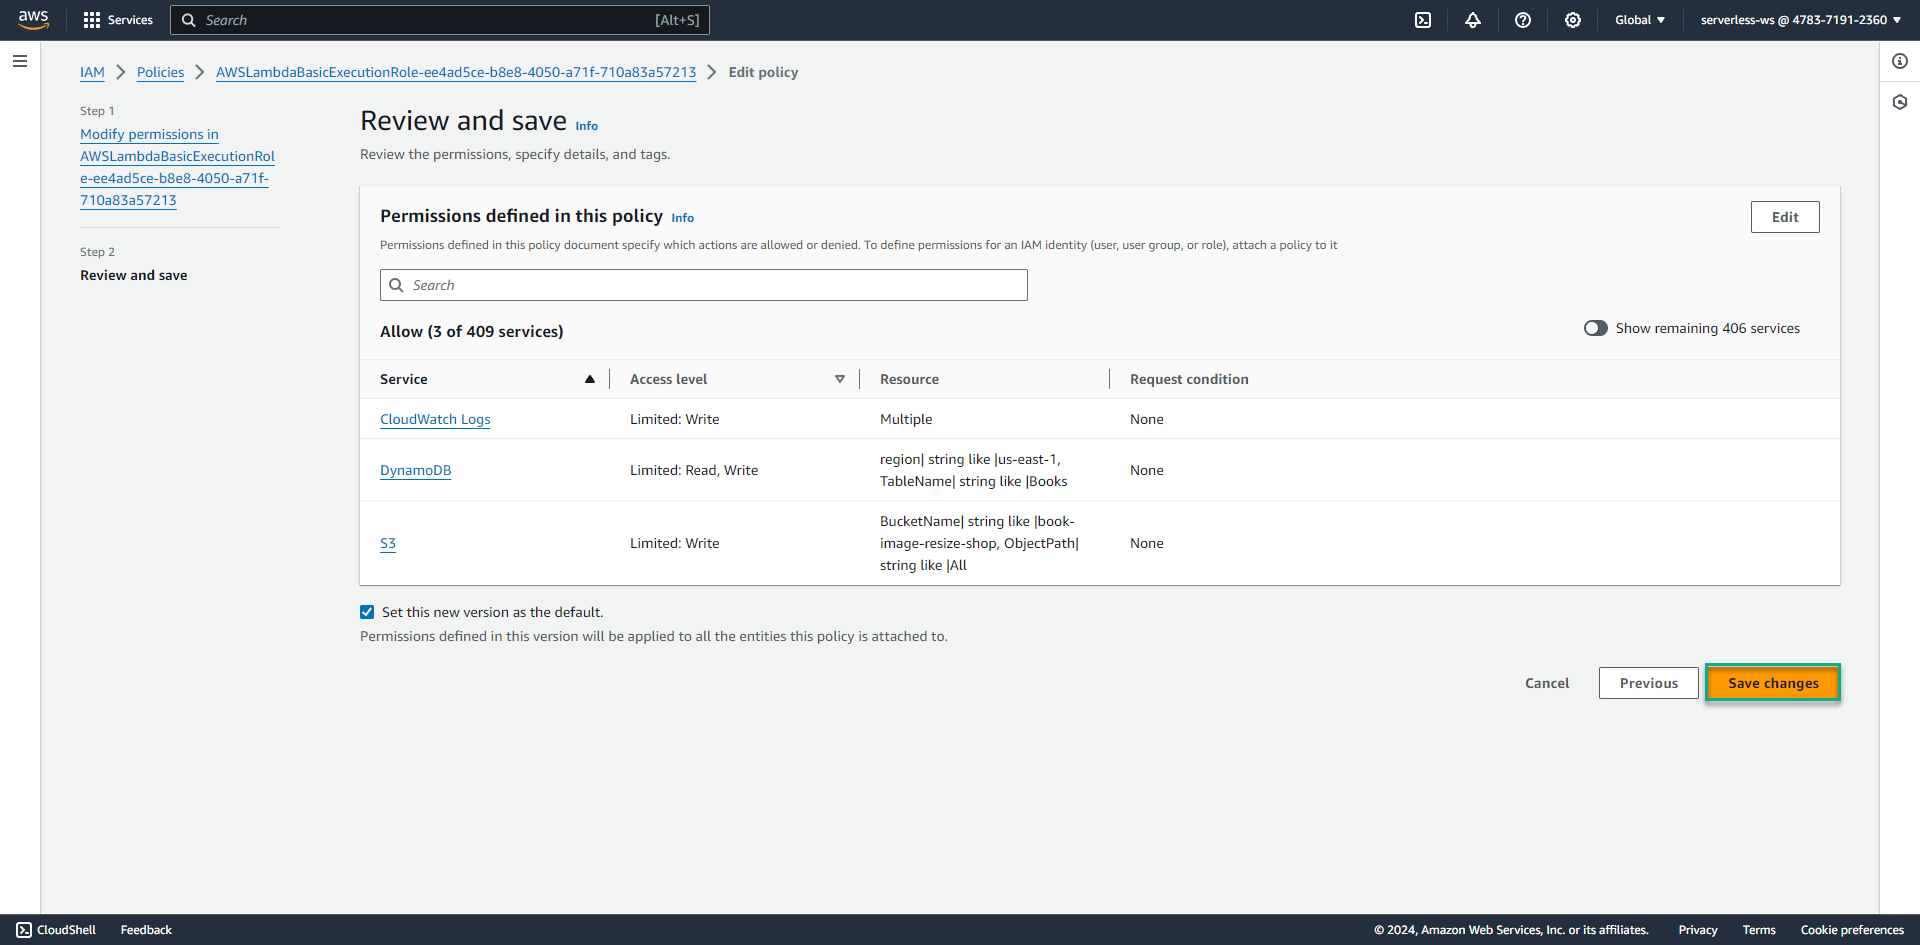Open Terms link in footer
The image size is (1920, 945).
[x=1759, y=930]
